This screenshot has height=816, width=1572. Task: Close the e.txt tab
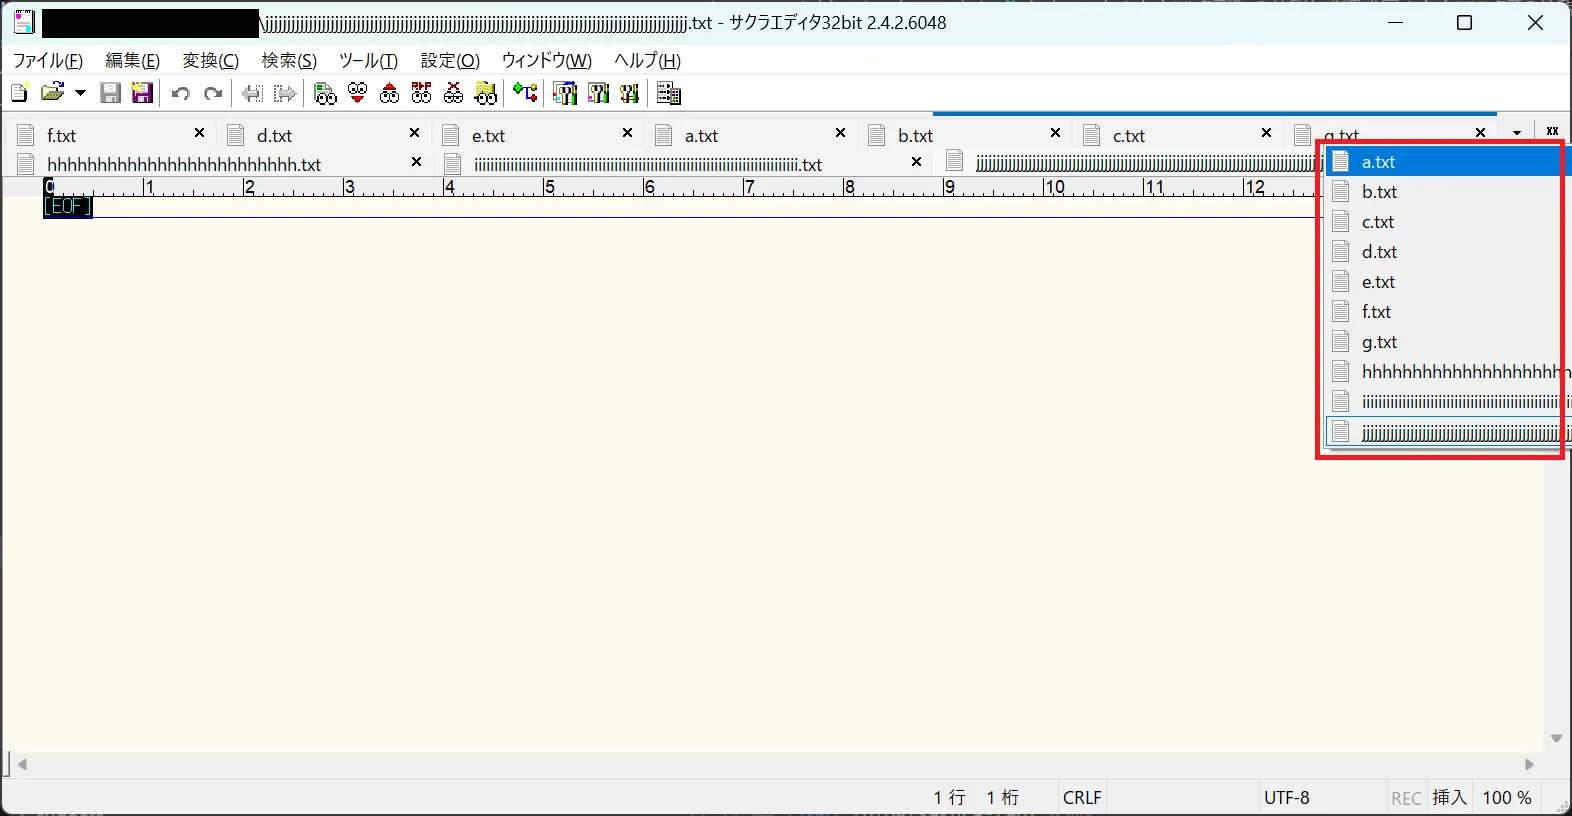click(627, 133)
